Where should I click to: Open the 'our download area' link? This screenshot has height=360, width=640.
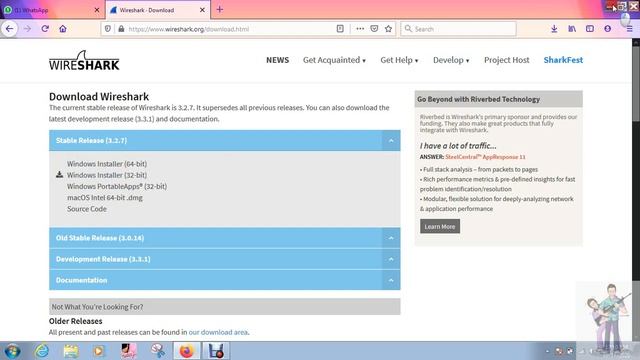pyautogui.click(x=218, y=332)
